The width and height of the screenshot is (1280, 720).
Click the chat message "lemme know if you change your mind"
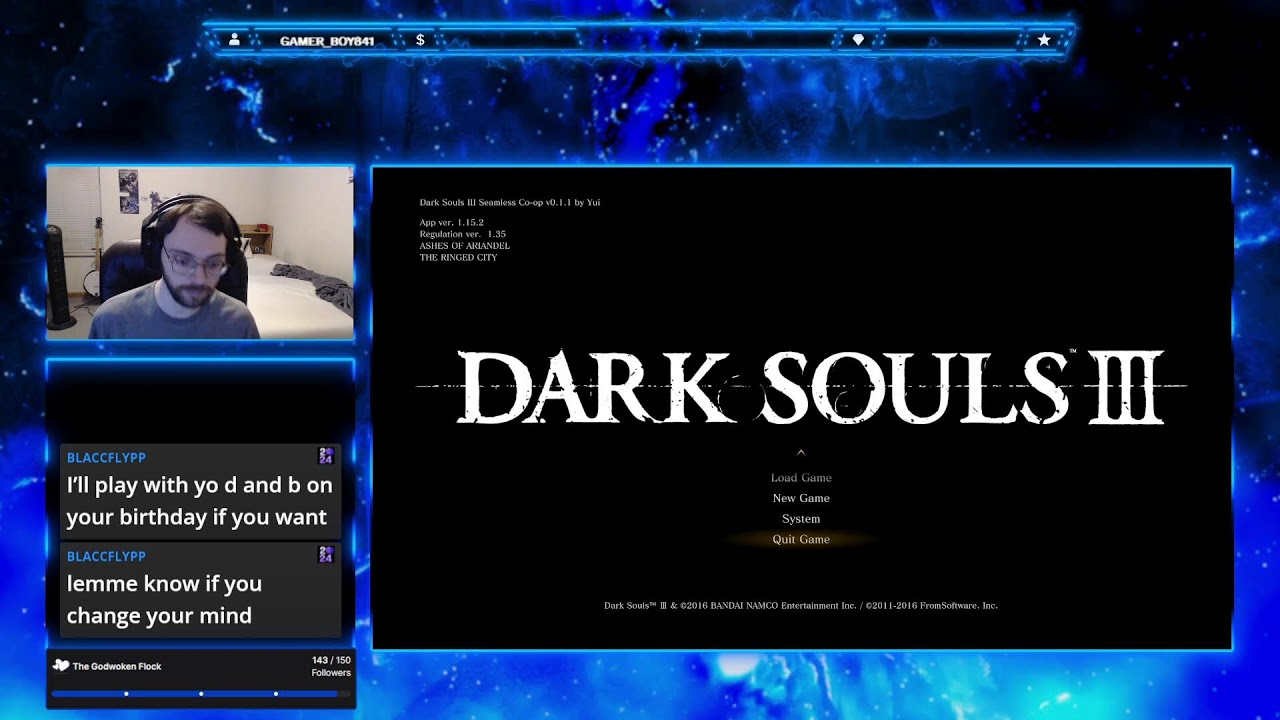click(x=164, y=599)
